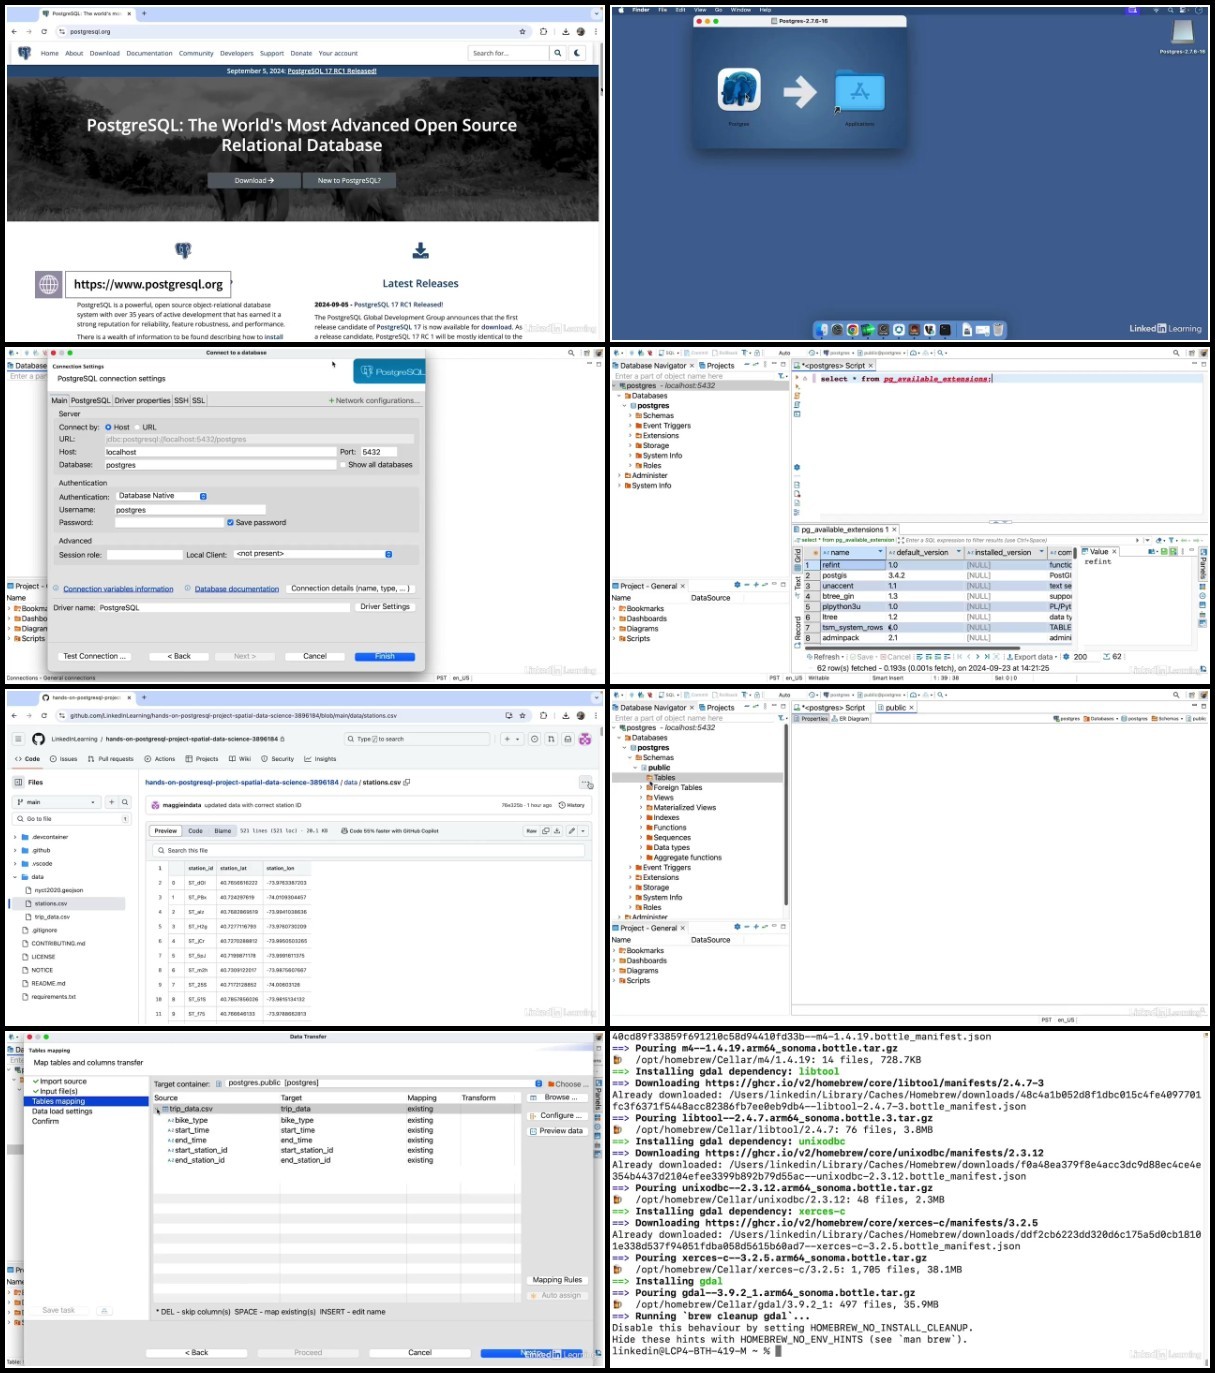Select the Data load settings step in Data Transfer
This screenshot has height=1373, width=1215.
[62, 1111]
